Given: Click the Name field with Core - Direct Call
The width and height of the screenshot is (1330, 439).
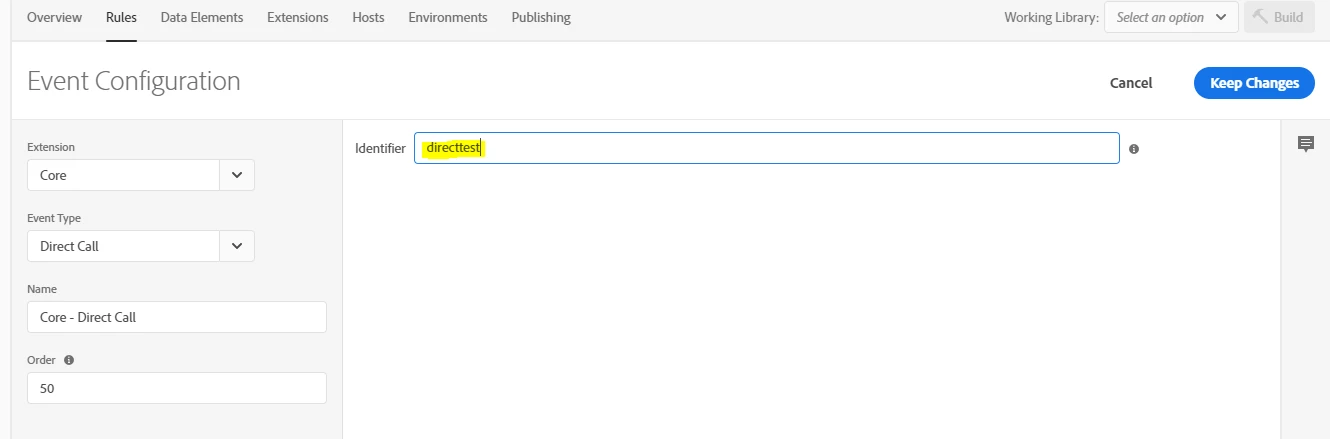Looking at the screenshot, I should (177, 317).
